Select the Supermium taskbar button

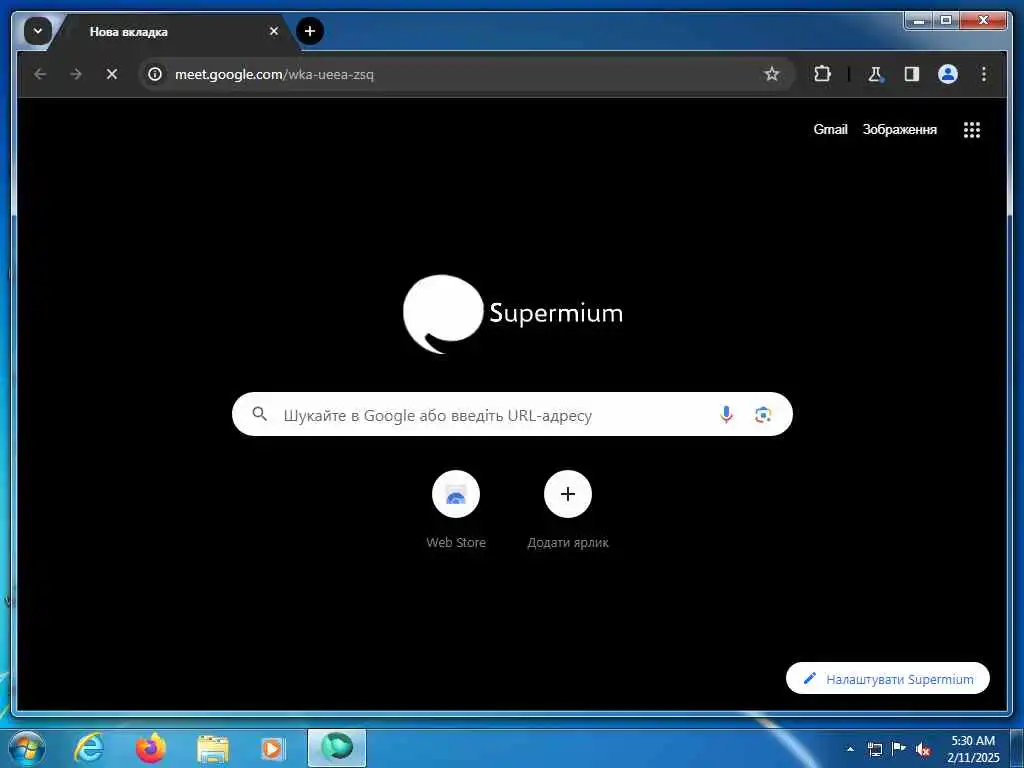pyautogui.click(x=336, y=748)
